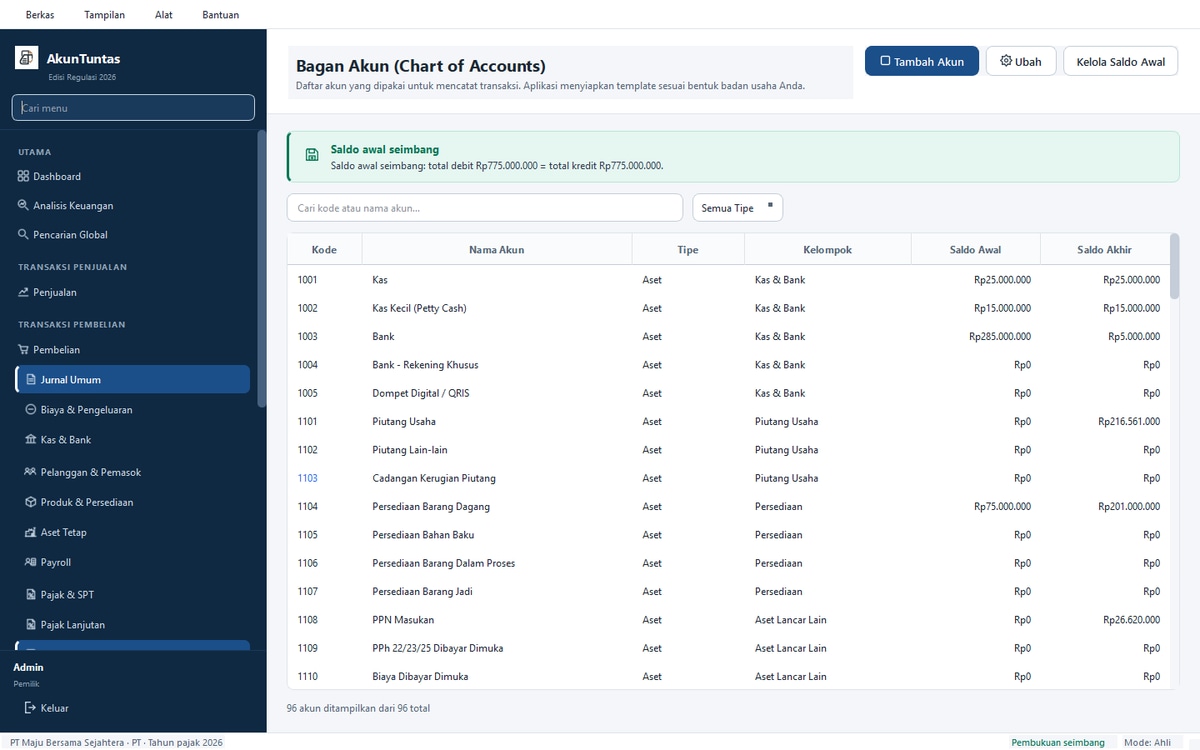Select the Kas Kecil (Petty Cash) row
1200x750 pixels.
[x=728, y=308]
